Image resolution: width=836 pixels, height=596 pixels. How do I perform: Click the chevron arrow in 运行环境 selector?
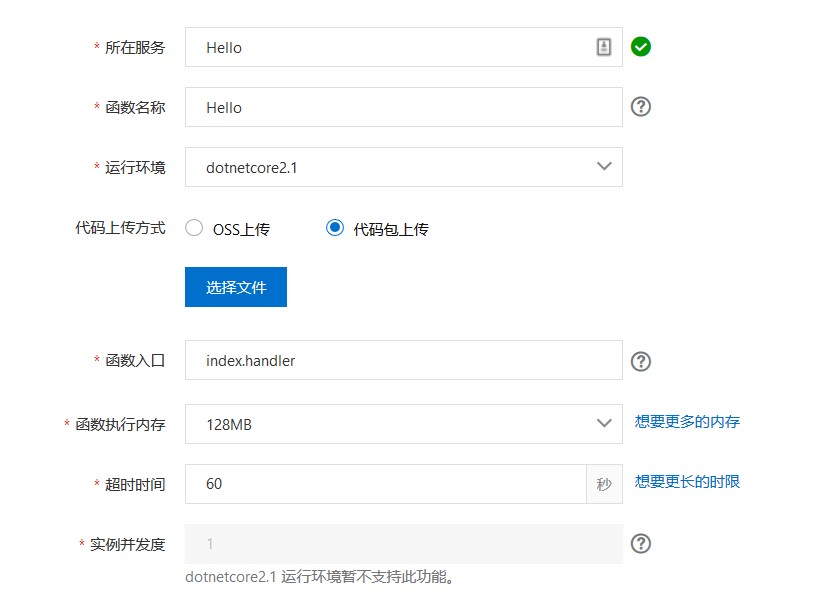pyautogui.click(x=604, y=166)
